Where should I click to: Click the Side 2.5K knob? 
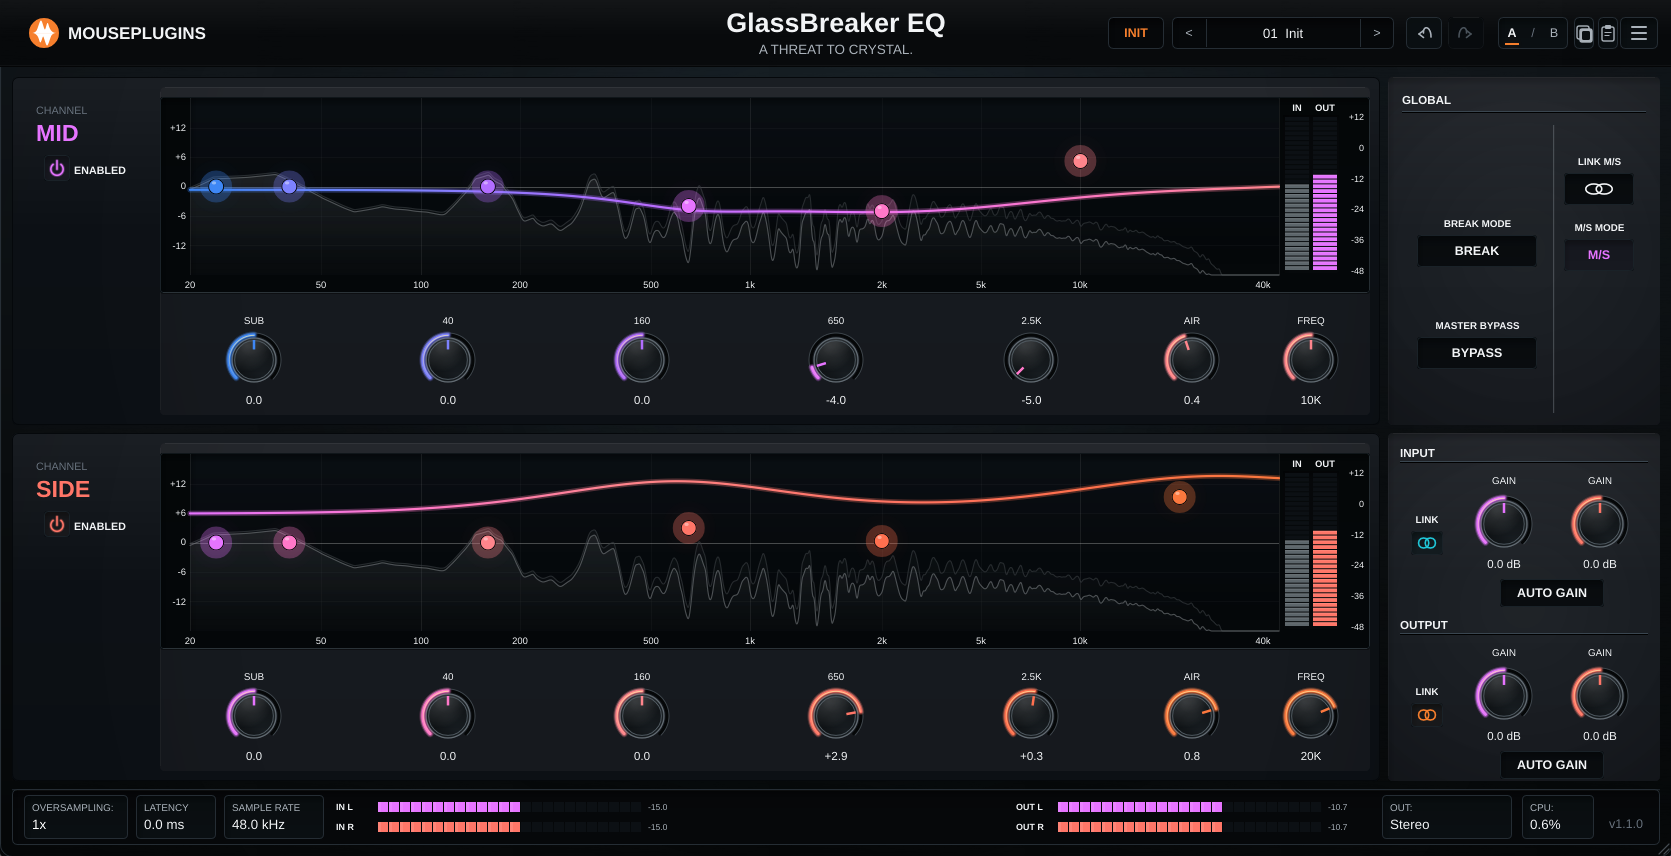click(x=1031, y=715)
